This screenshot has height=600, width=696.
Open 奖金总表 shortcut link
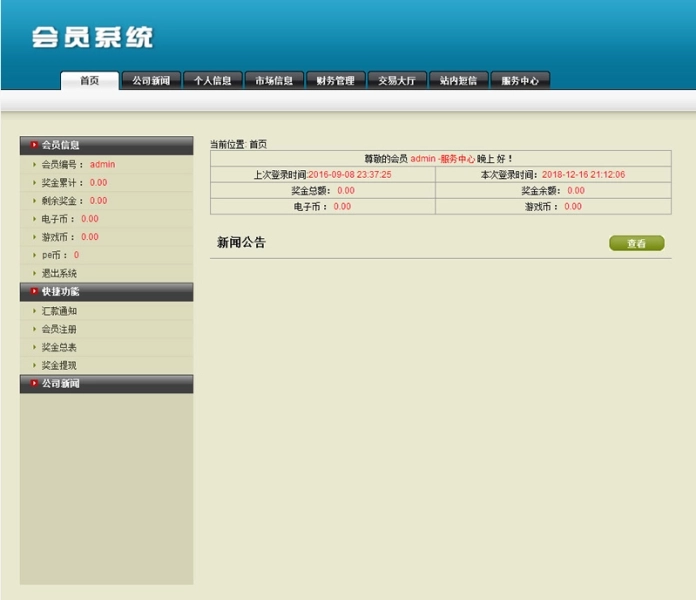coord(59,347)
